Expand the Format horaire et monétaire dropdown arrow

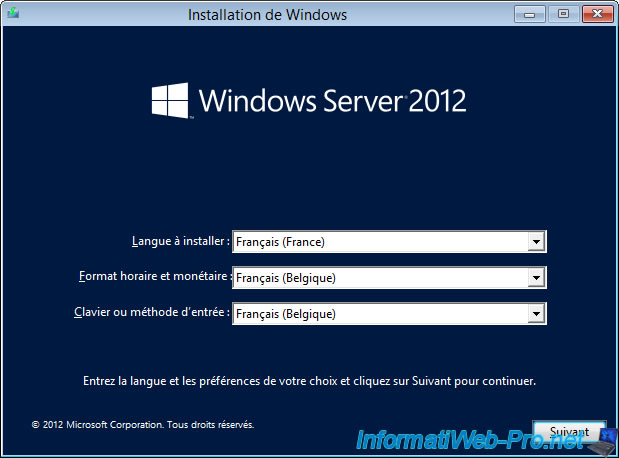coord(536,278)
